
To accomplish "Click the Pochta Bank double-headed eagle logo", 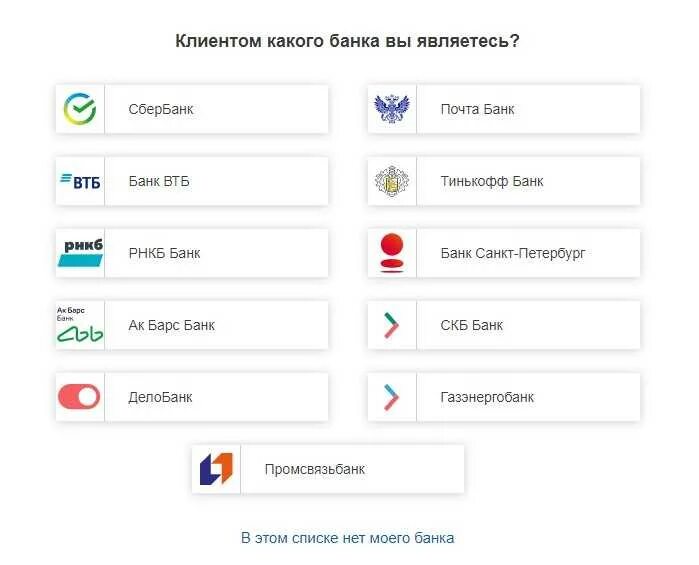I will (392, 109).
